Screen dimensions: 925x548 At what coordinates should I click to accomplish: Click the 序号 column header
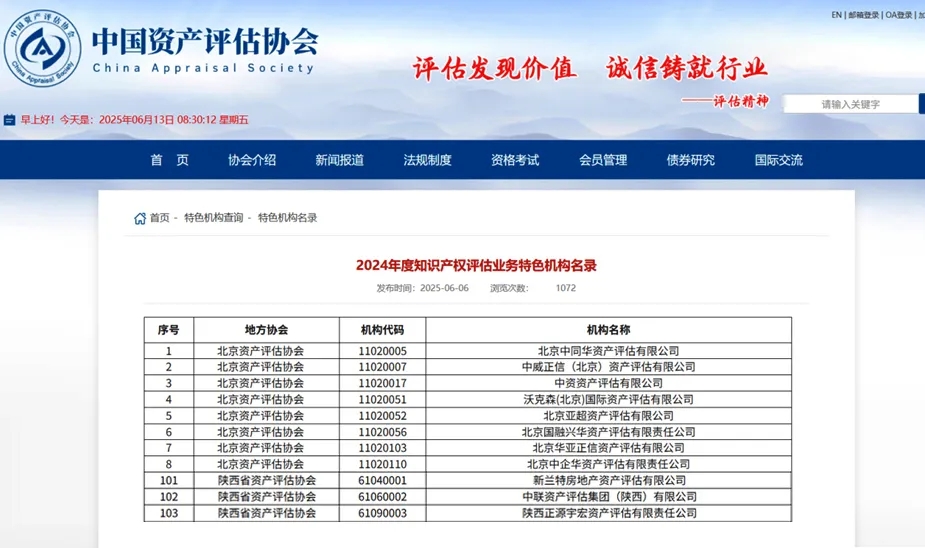tap(169, 330)
